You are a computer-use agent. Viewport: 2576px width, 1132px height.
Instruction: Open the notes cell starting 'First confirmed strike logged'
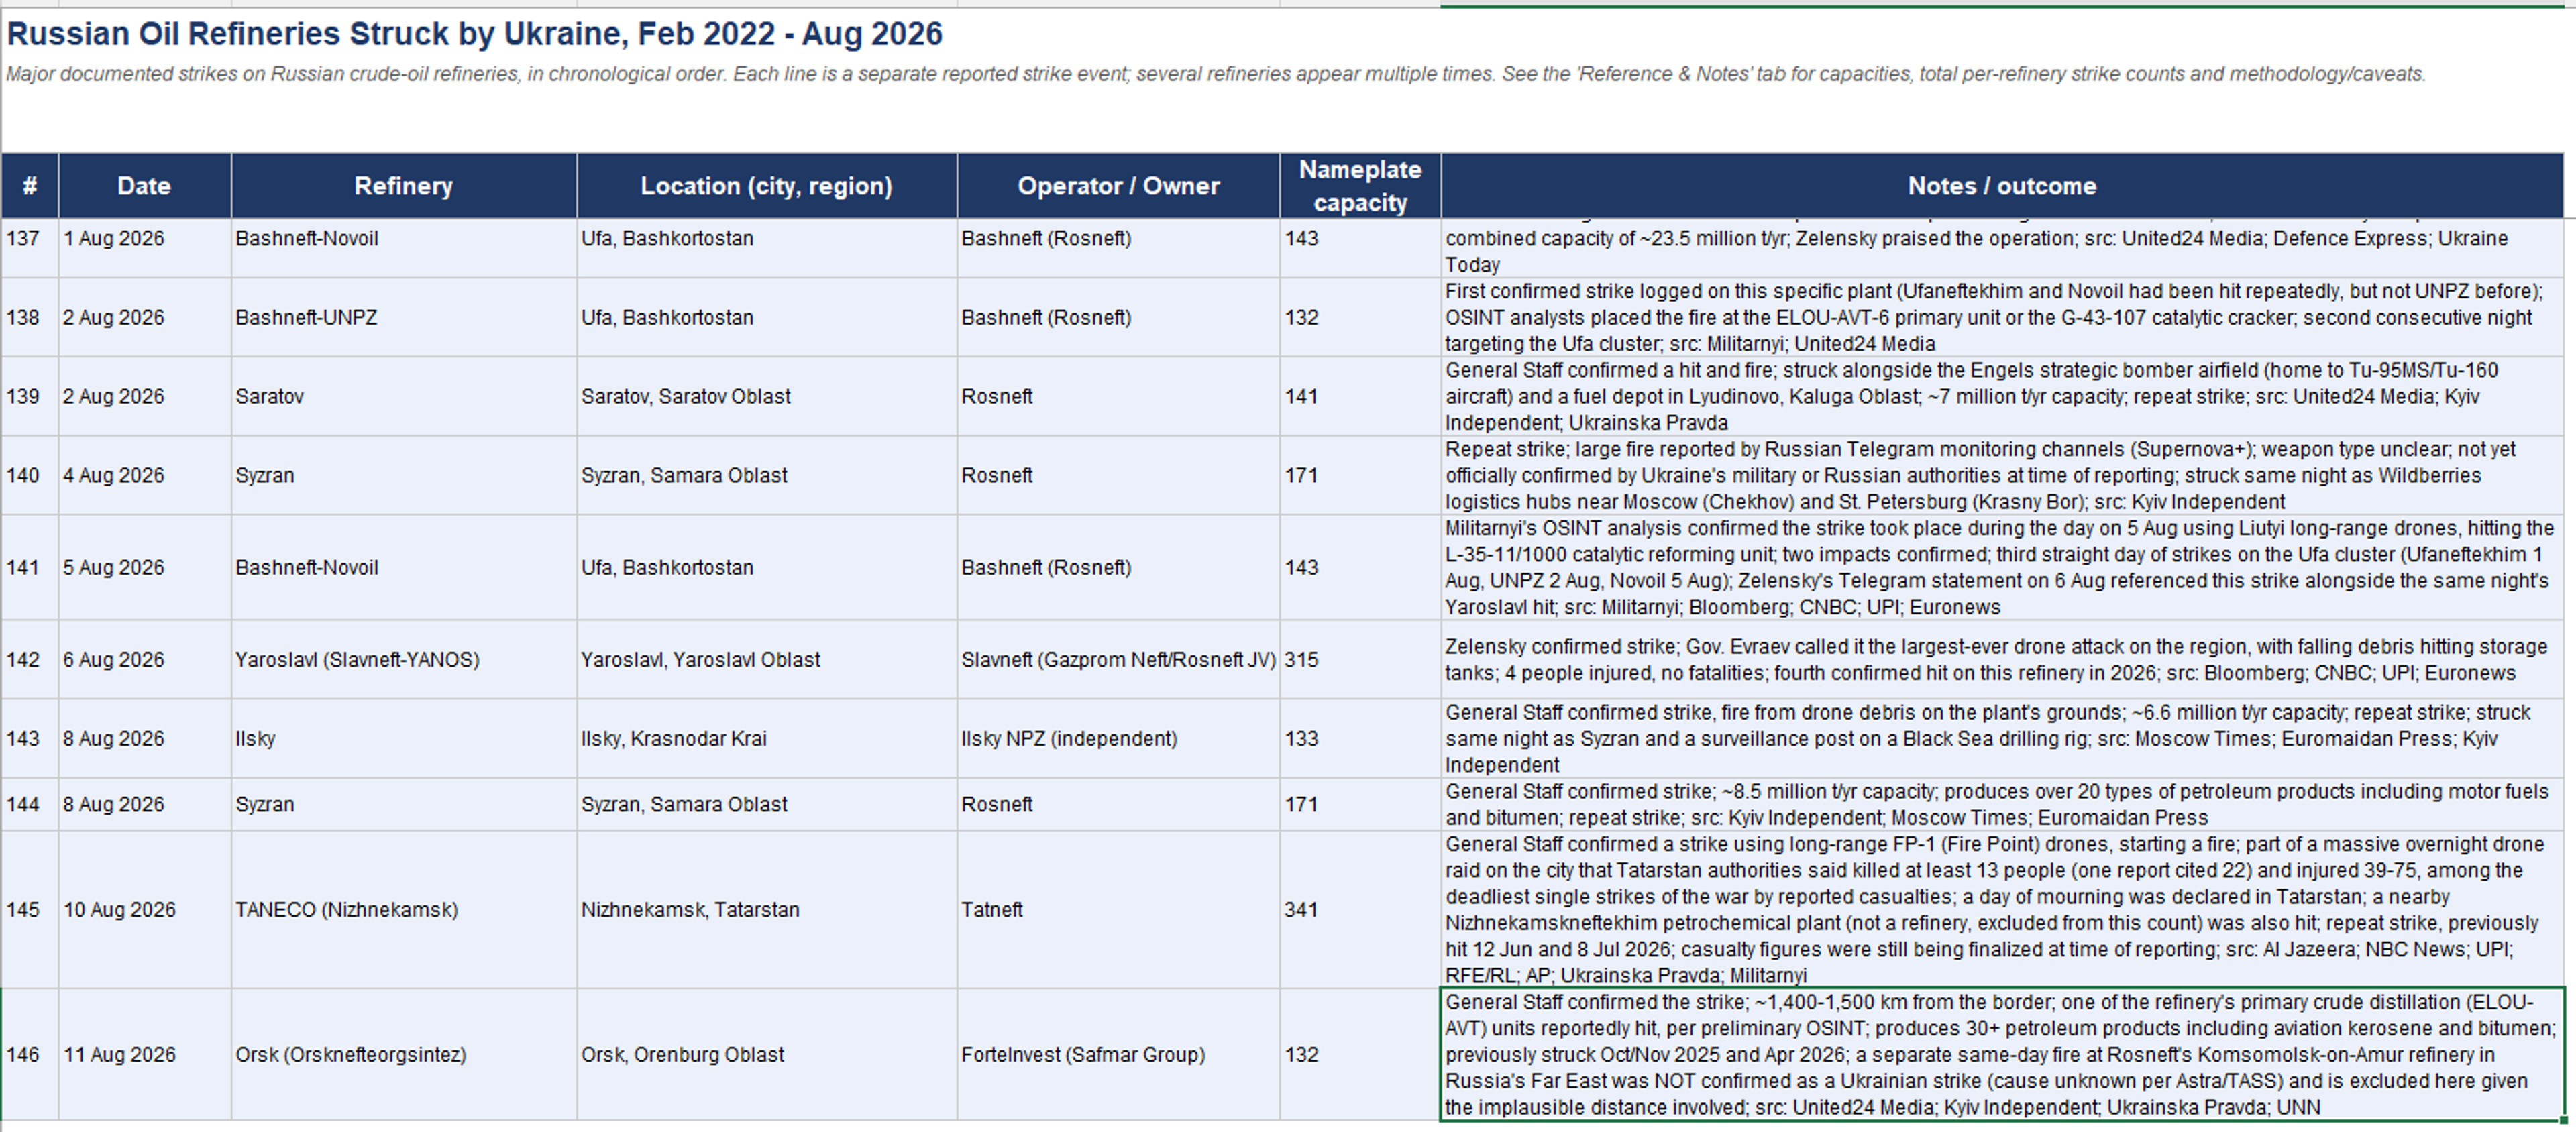(x=2002, y=318)
